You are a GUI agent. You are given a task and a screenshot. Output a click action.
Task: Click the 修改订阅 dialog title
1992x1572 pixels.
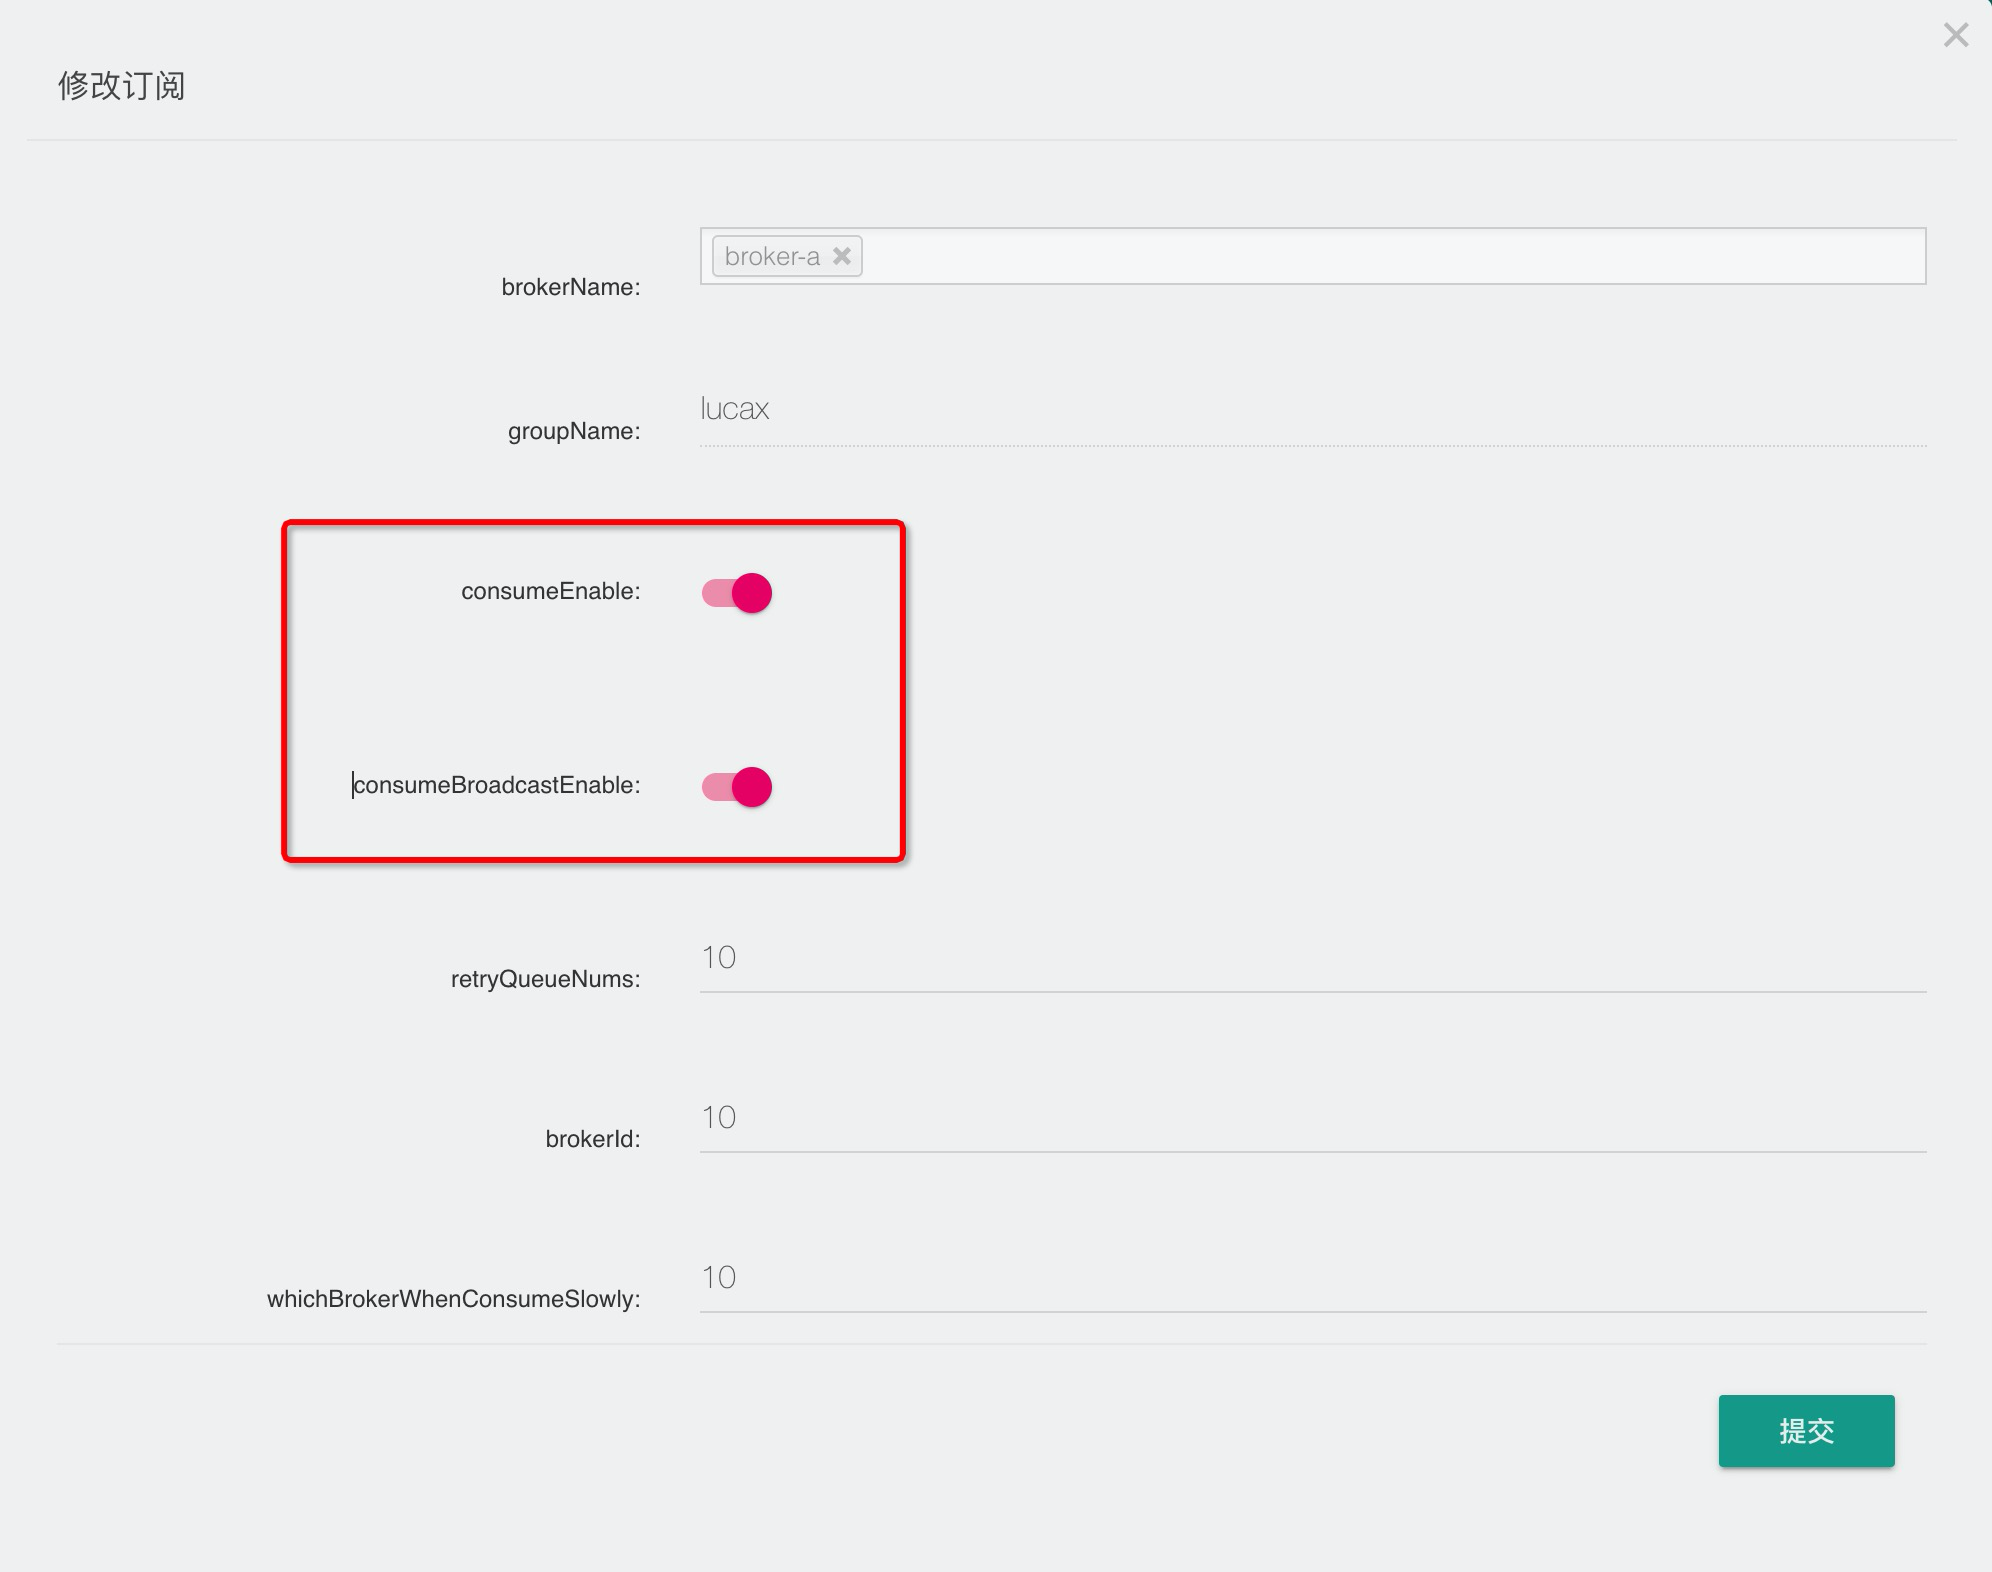click(121, 86)
